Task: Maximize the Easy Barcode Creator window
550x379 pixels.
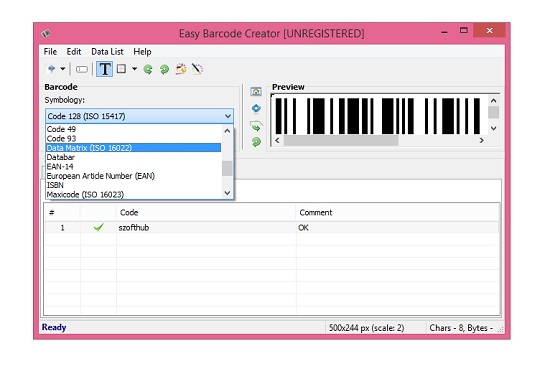Action: click(464, 31)
